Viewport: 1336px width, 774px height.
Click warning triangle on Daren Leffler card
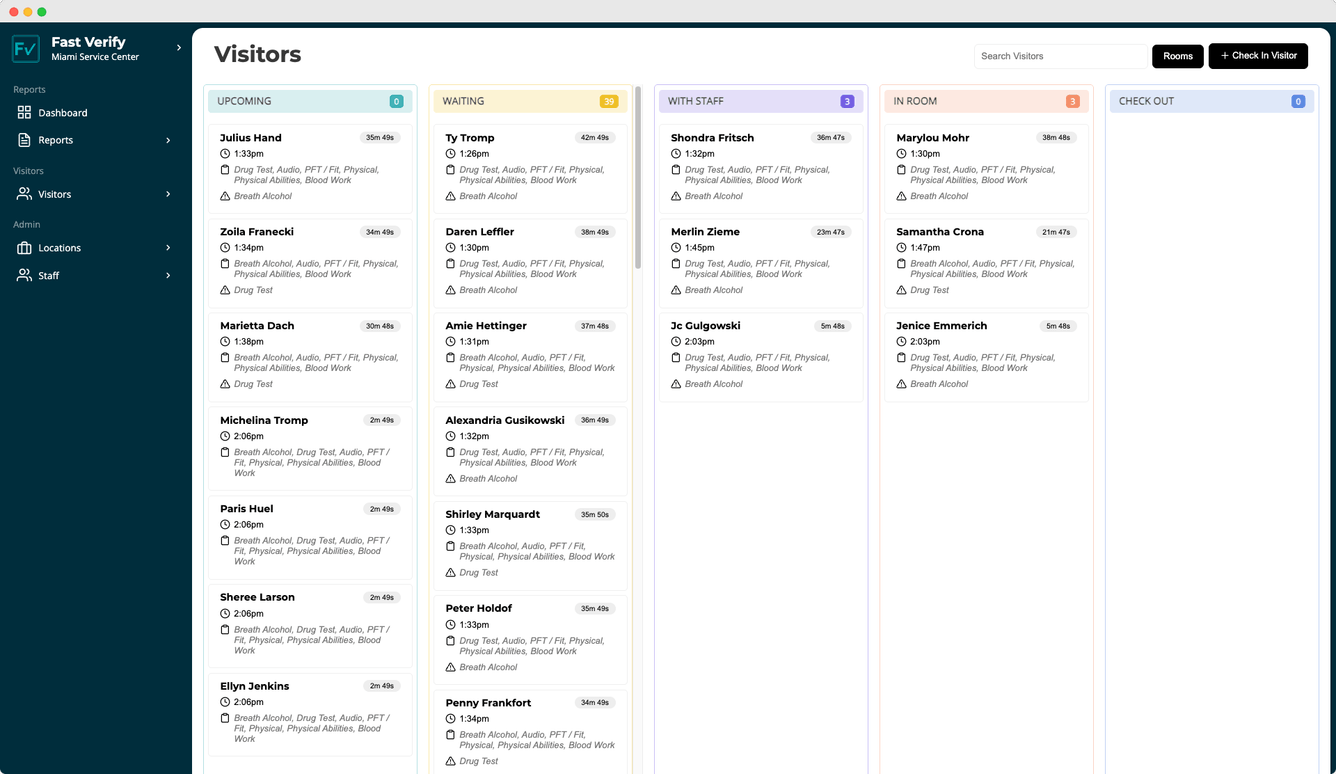(x=451, y=290)
